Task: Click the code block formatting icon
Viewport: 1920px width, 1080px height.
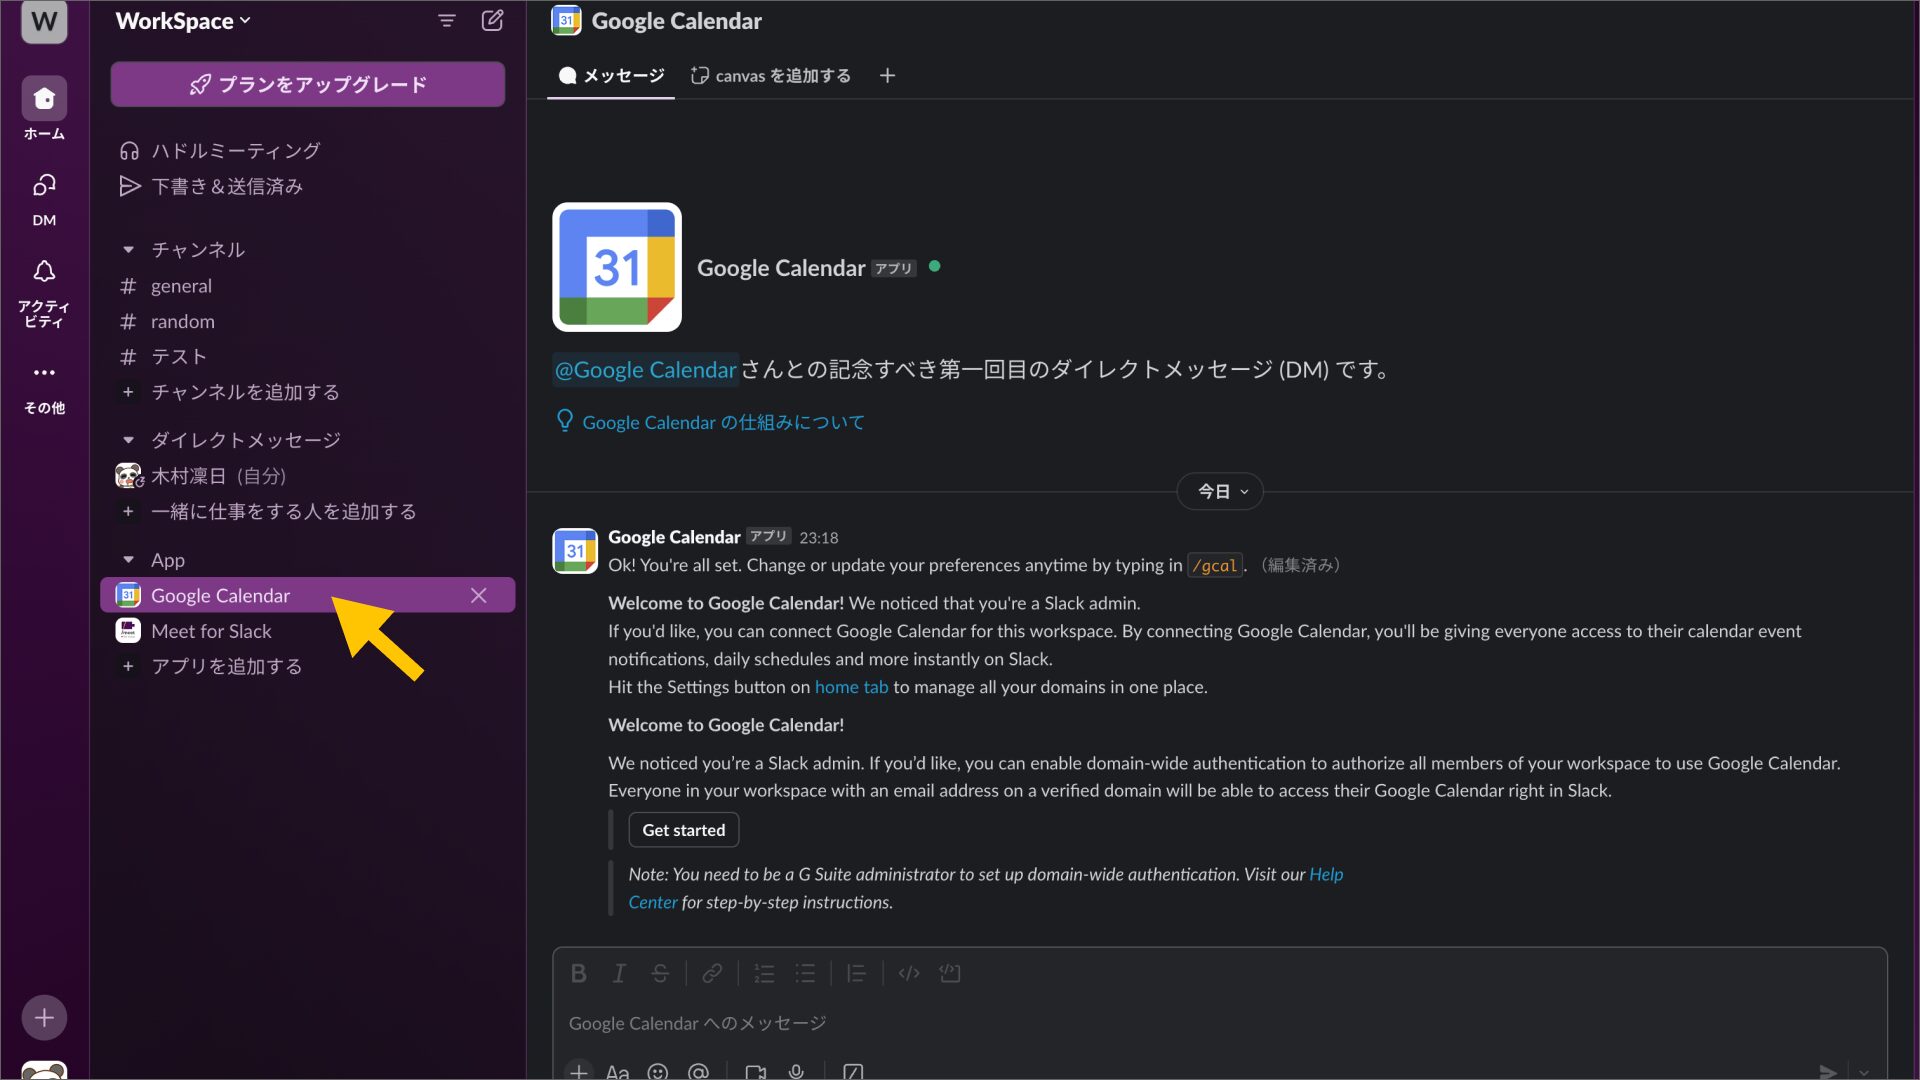Action: coord(950,973)
